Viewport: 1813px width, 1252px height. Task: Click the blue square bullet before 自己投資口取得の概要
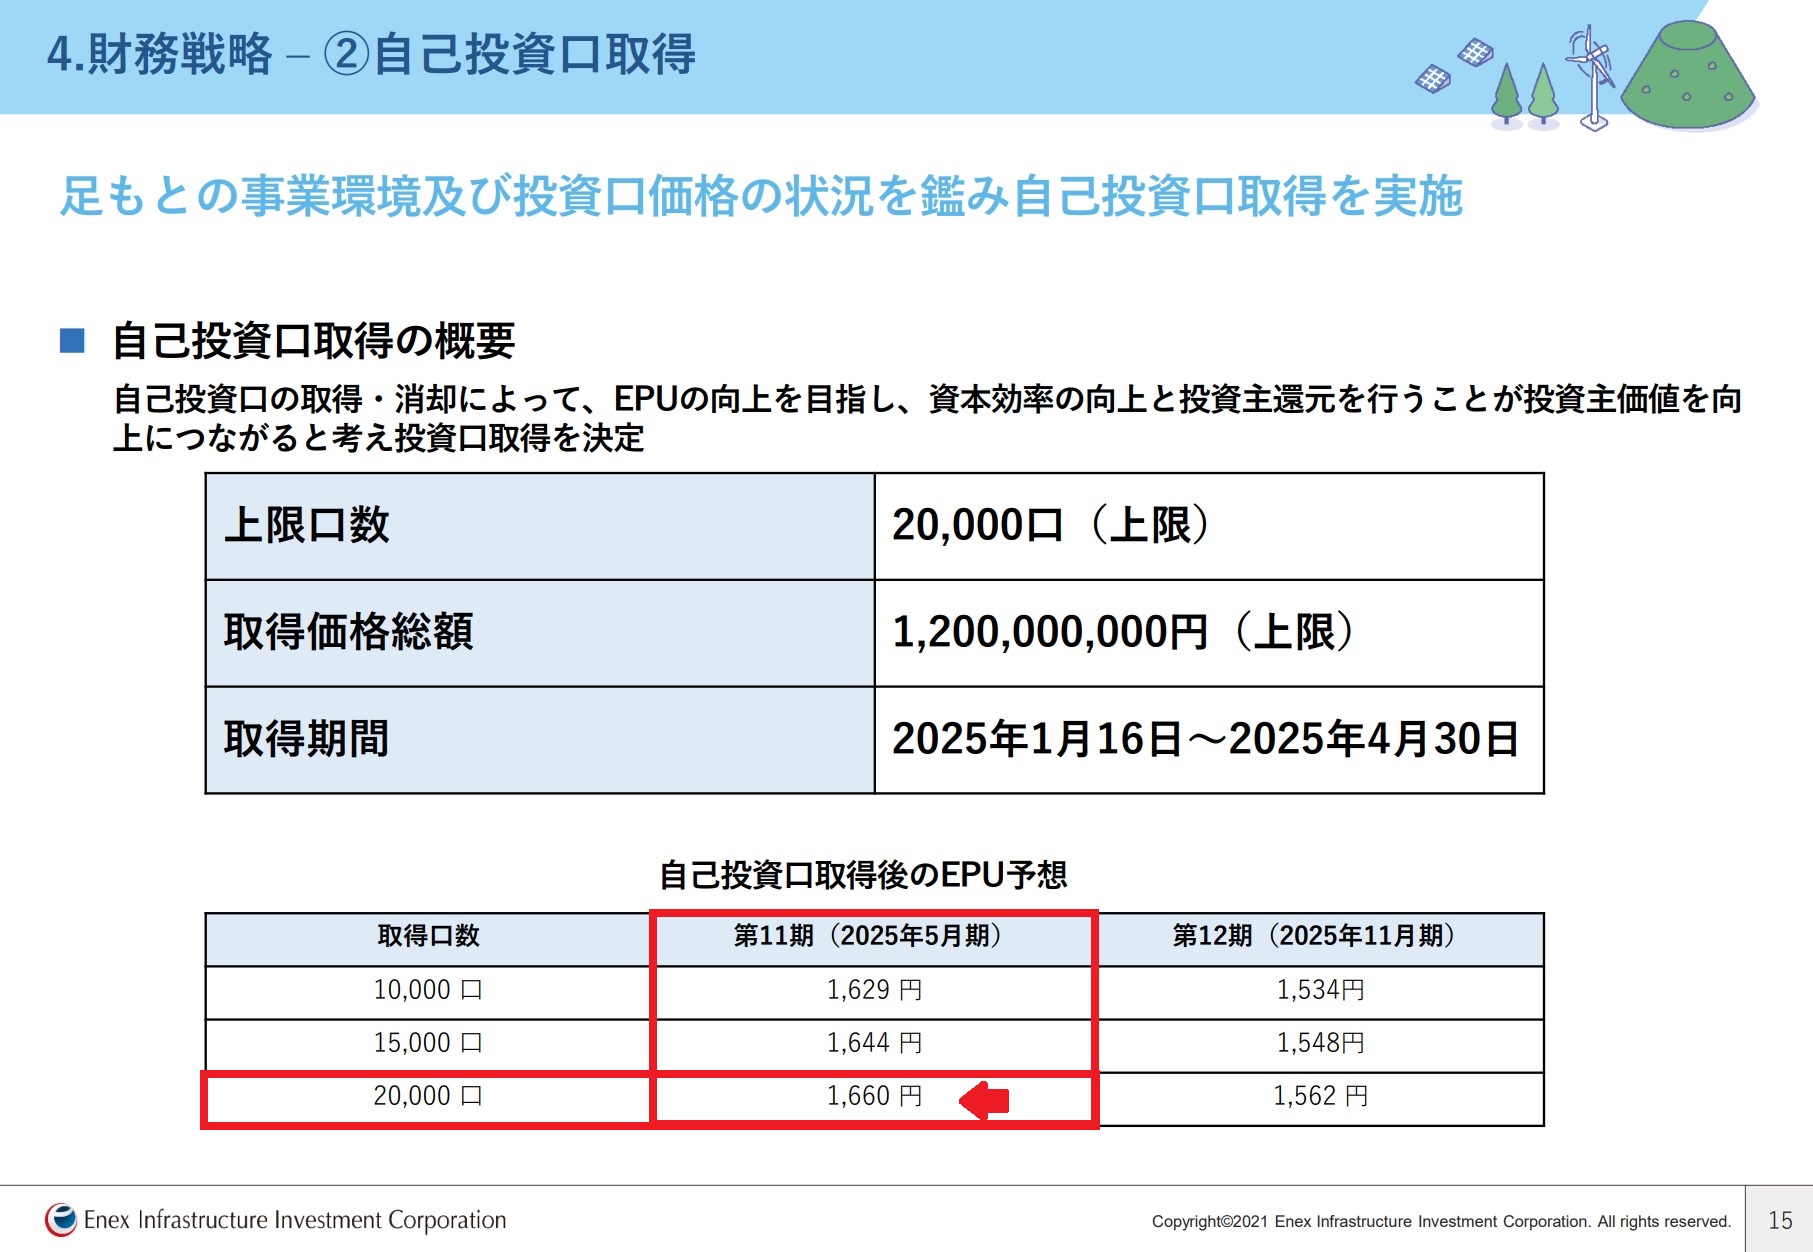point(72,341)
